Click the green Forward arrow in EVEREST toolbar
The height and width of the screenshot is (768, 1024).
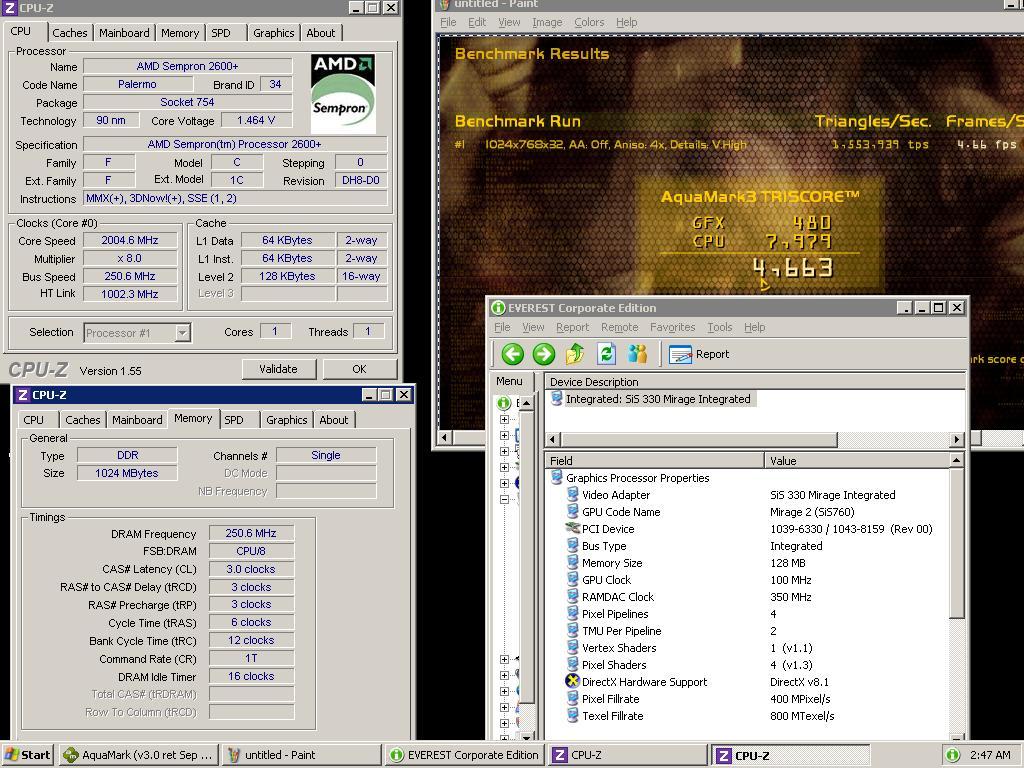pos(543,354)
